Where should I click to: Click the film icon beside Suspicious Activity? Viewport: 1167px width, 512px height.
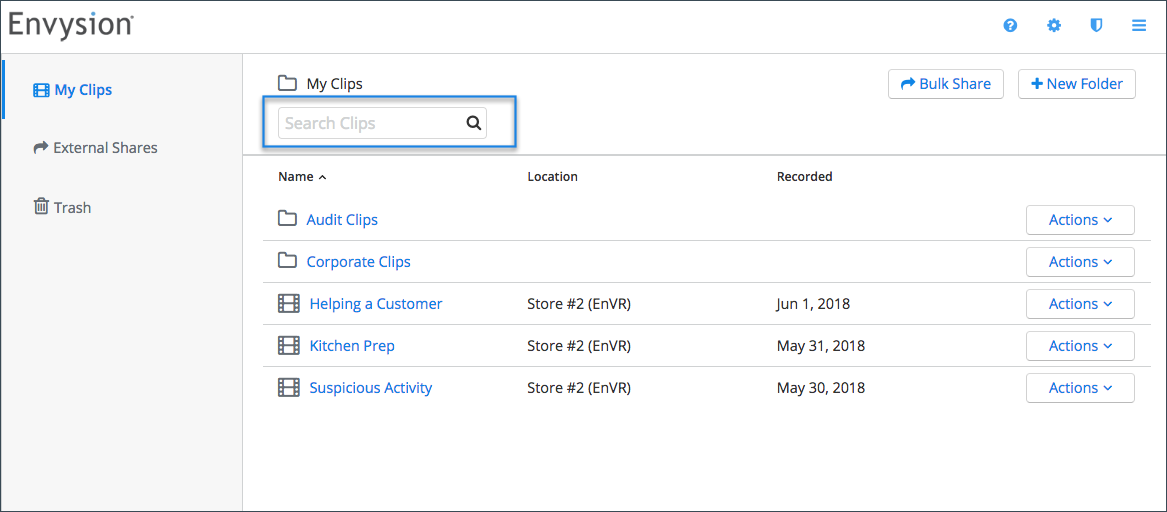pos(289,388)
